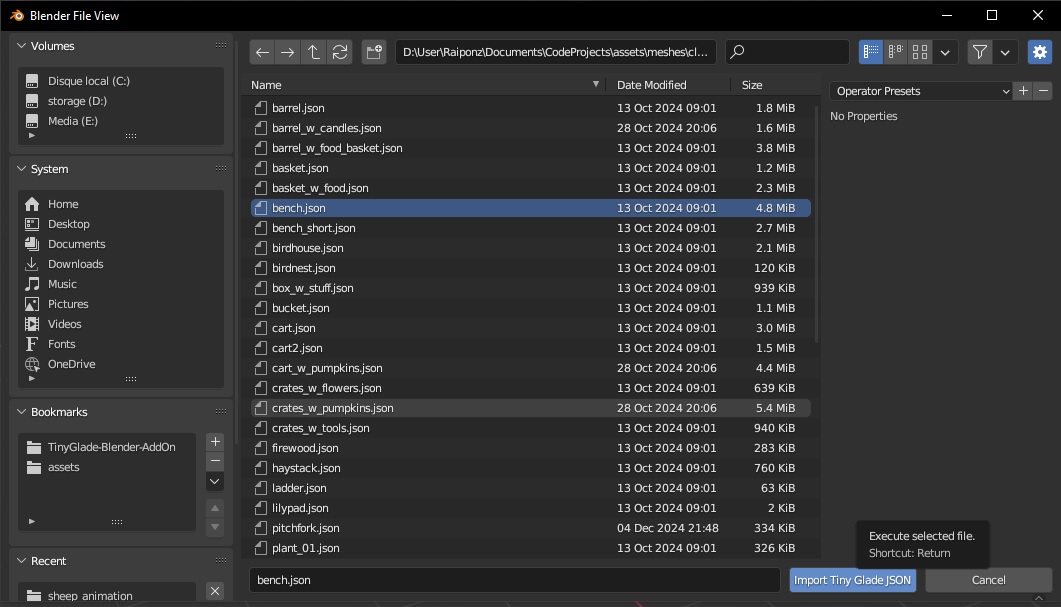This screenshot has width=1061, height=607.
Task: Click the file list vertical scrollbar
Action: (817, 223)
